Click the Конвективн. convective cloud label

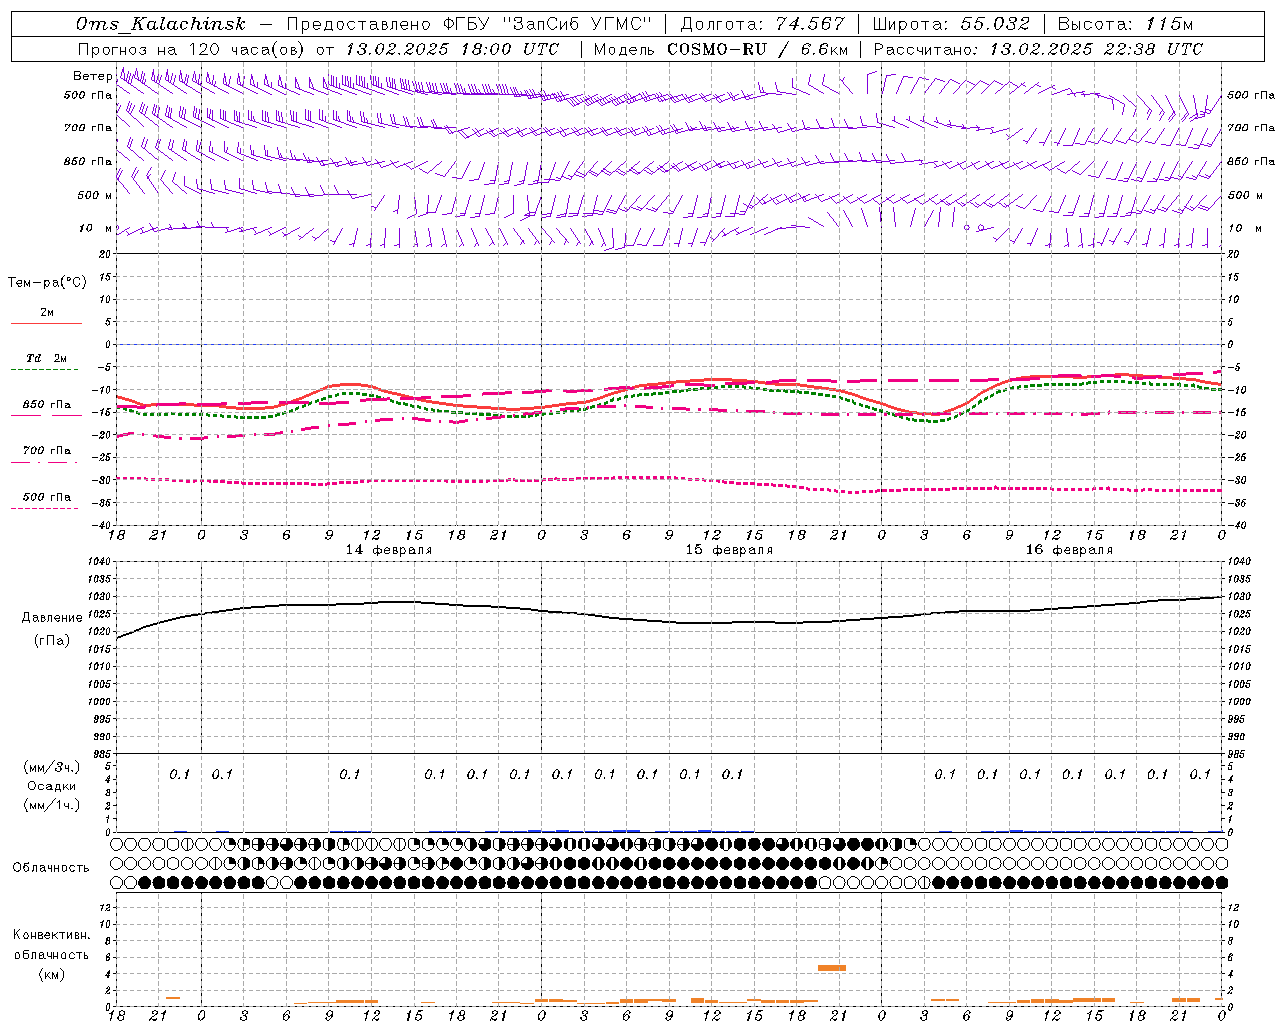tap(51, 935)
